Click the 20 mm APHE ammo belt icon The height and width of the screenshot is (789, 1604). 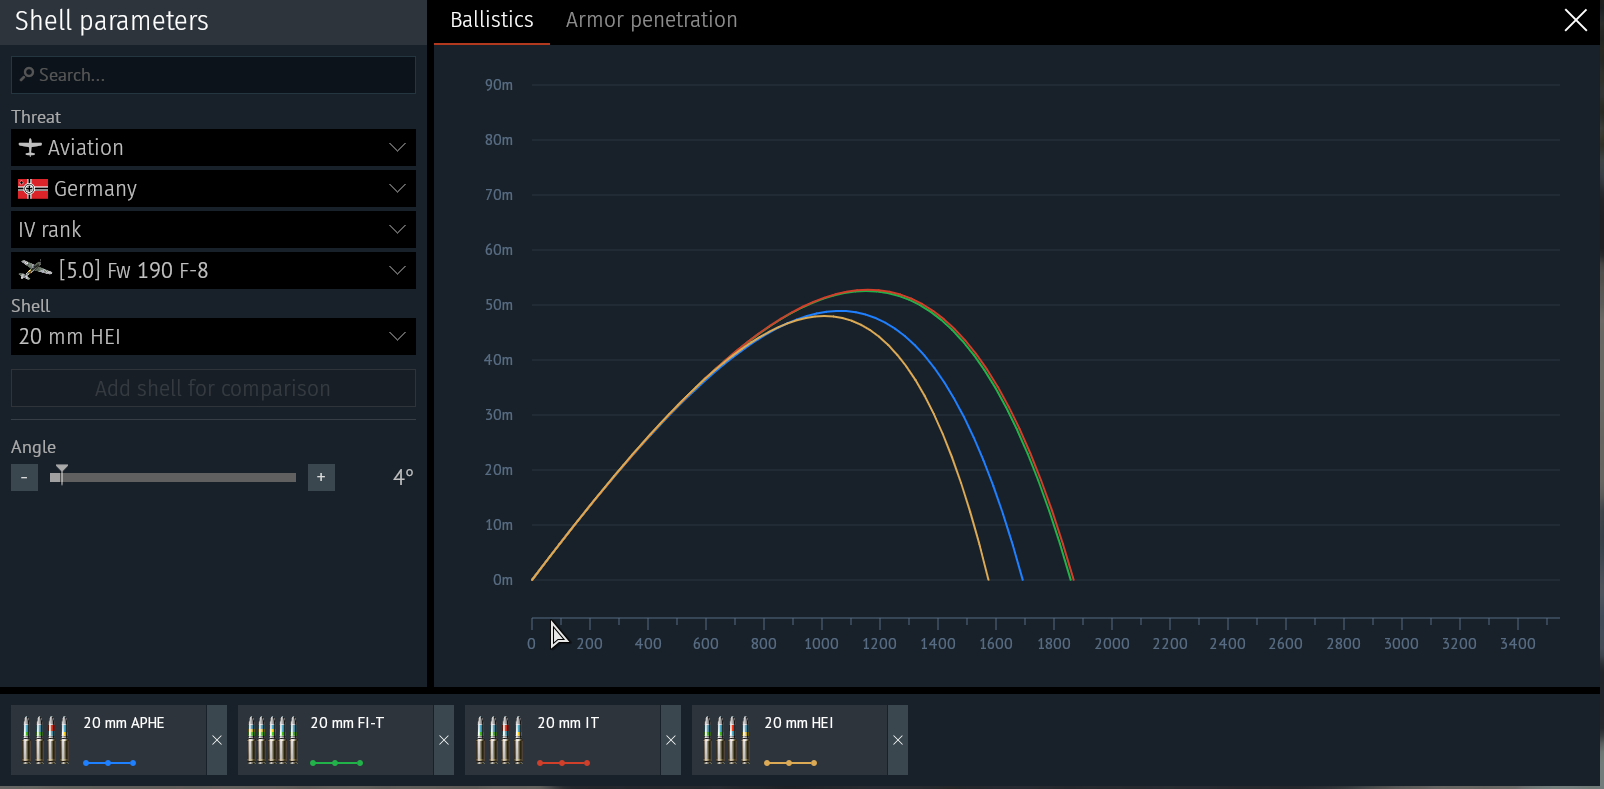pyautogui.click(x=46, y=740)
